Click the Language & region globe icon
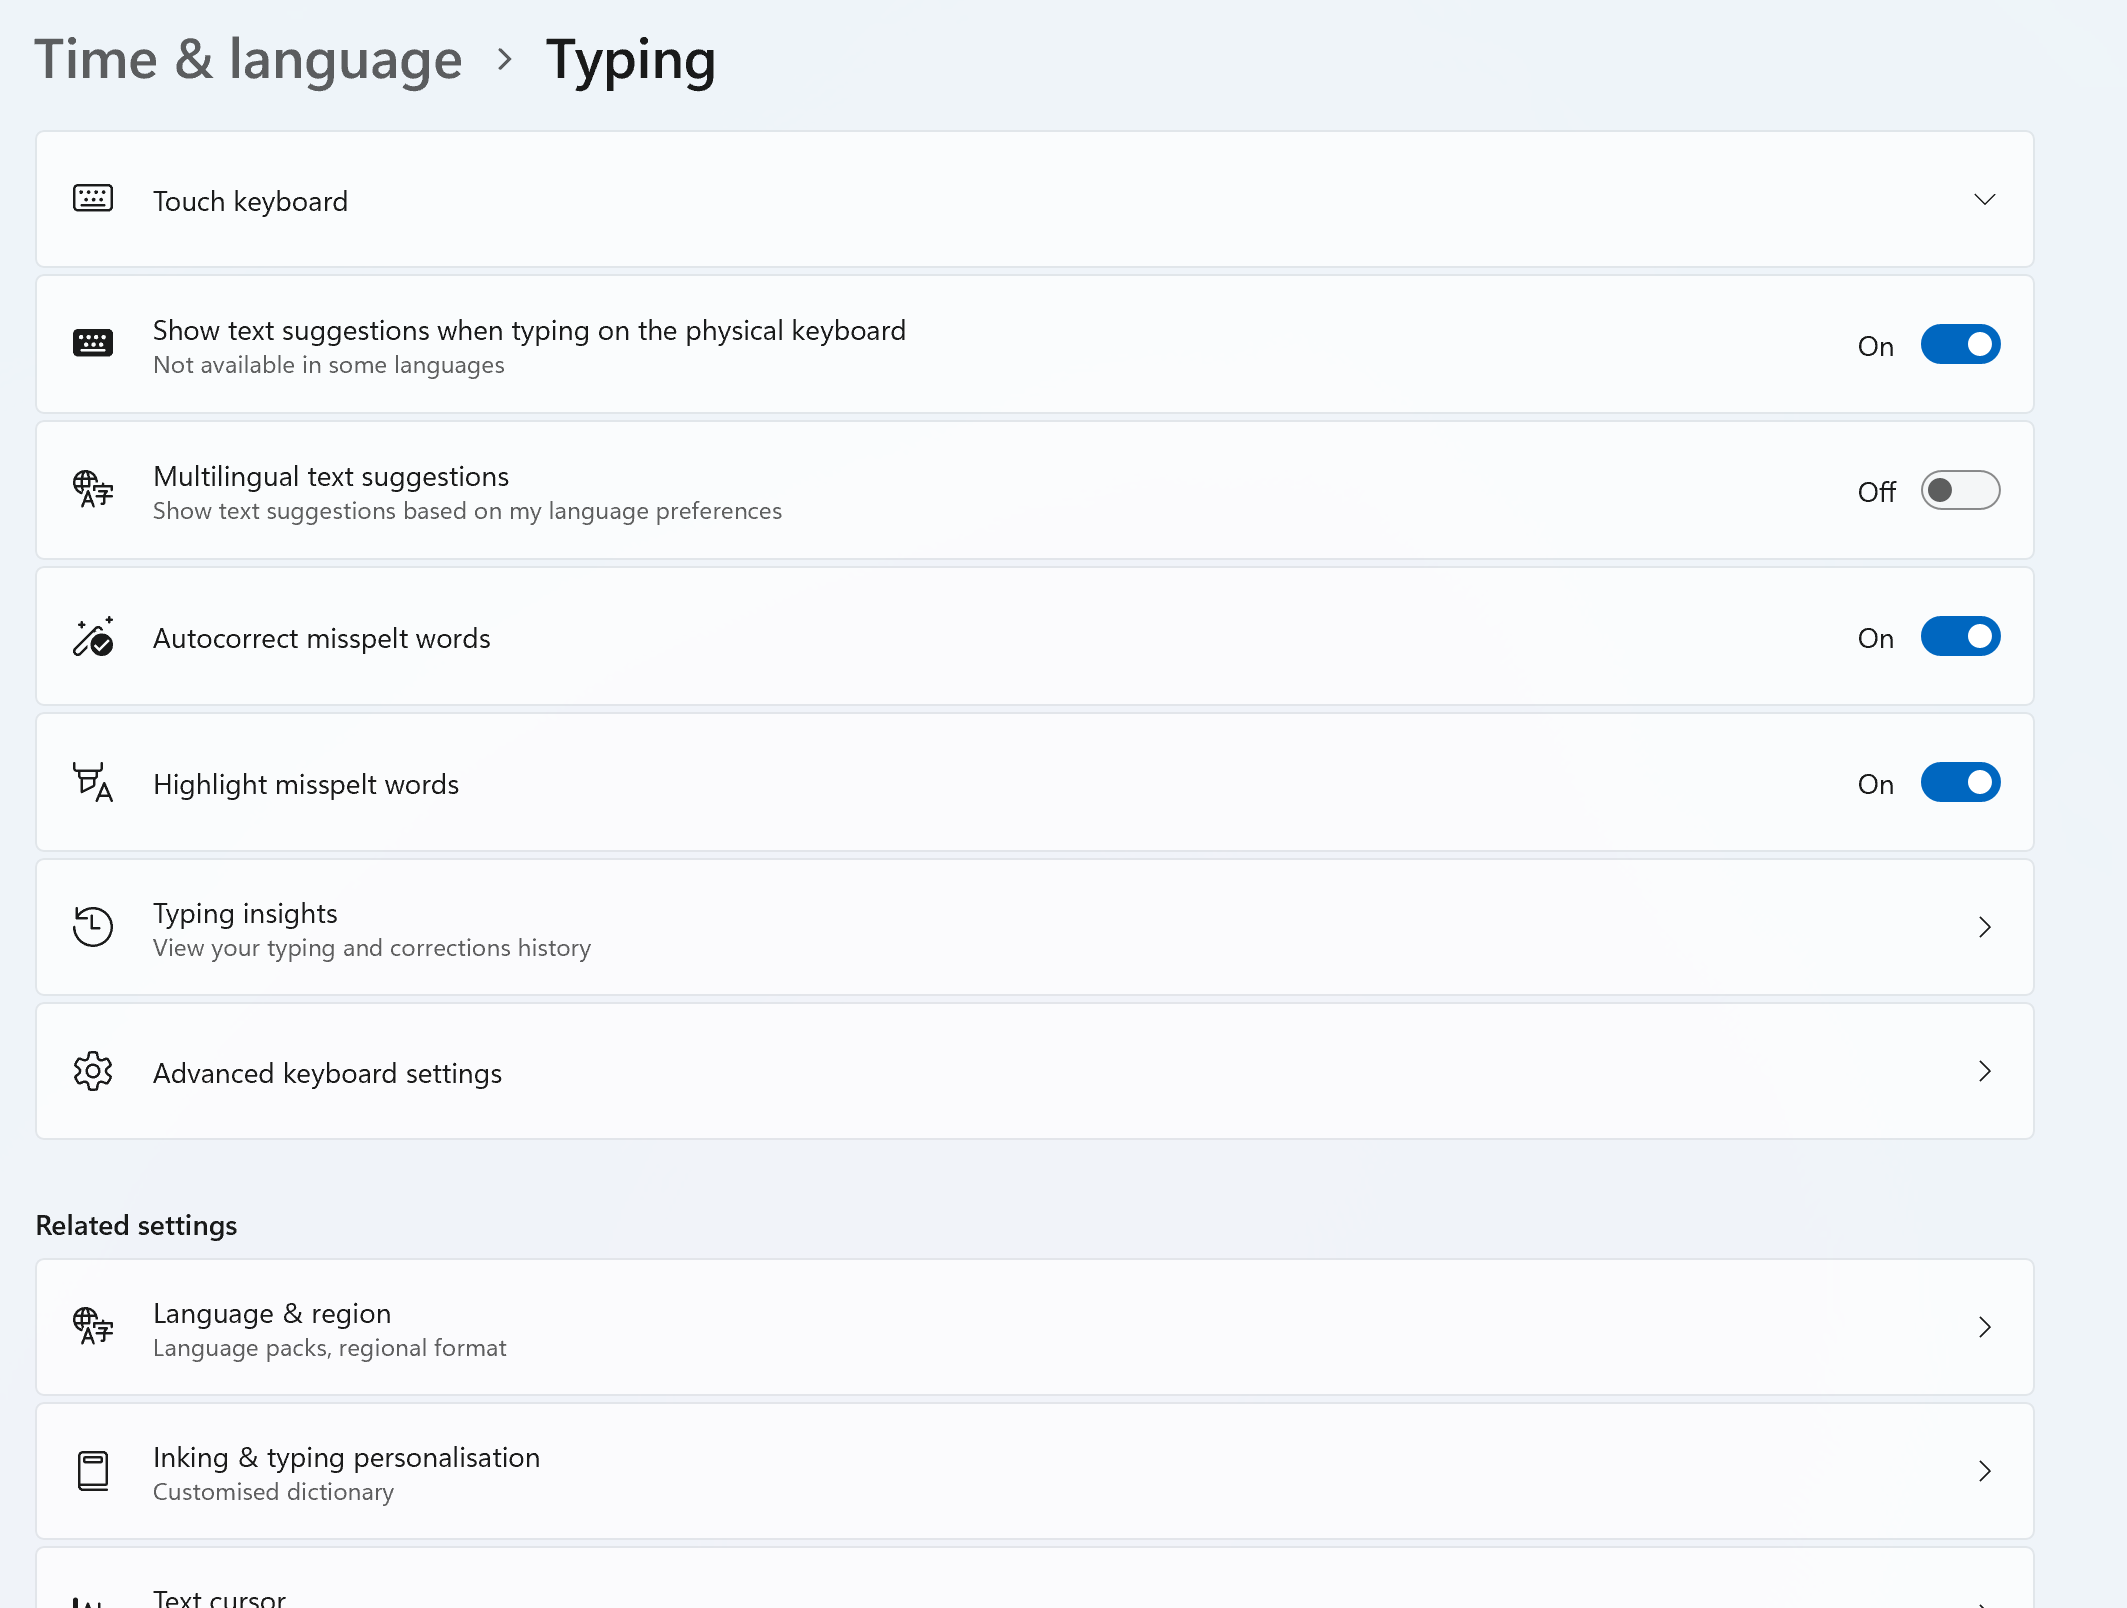 (x=93, y=1326)
